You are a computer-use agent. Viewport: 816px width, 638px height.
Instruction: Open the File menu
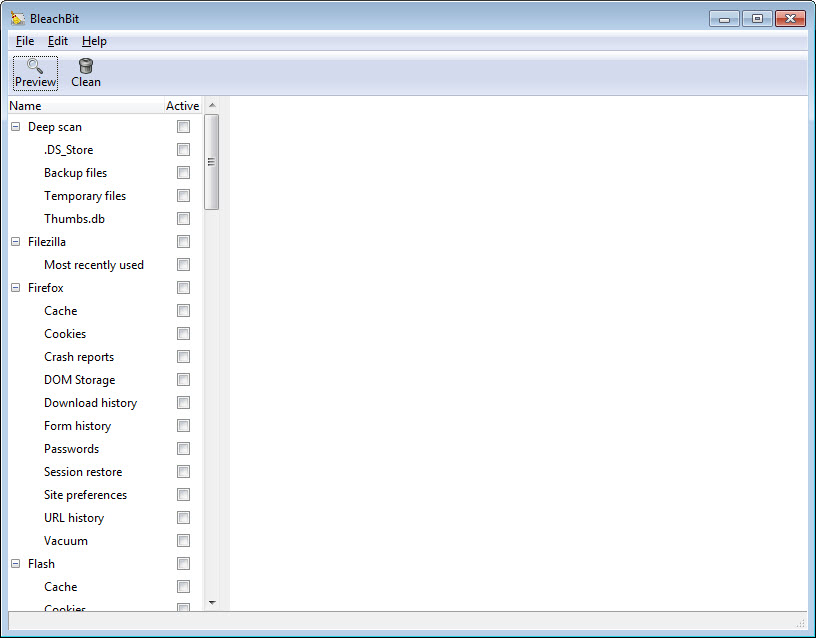(25, 41)
